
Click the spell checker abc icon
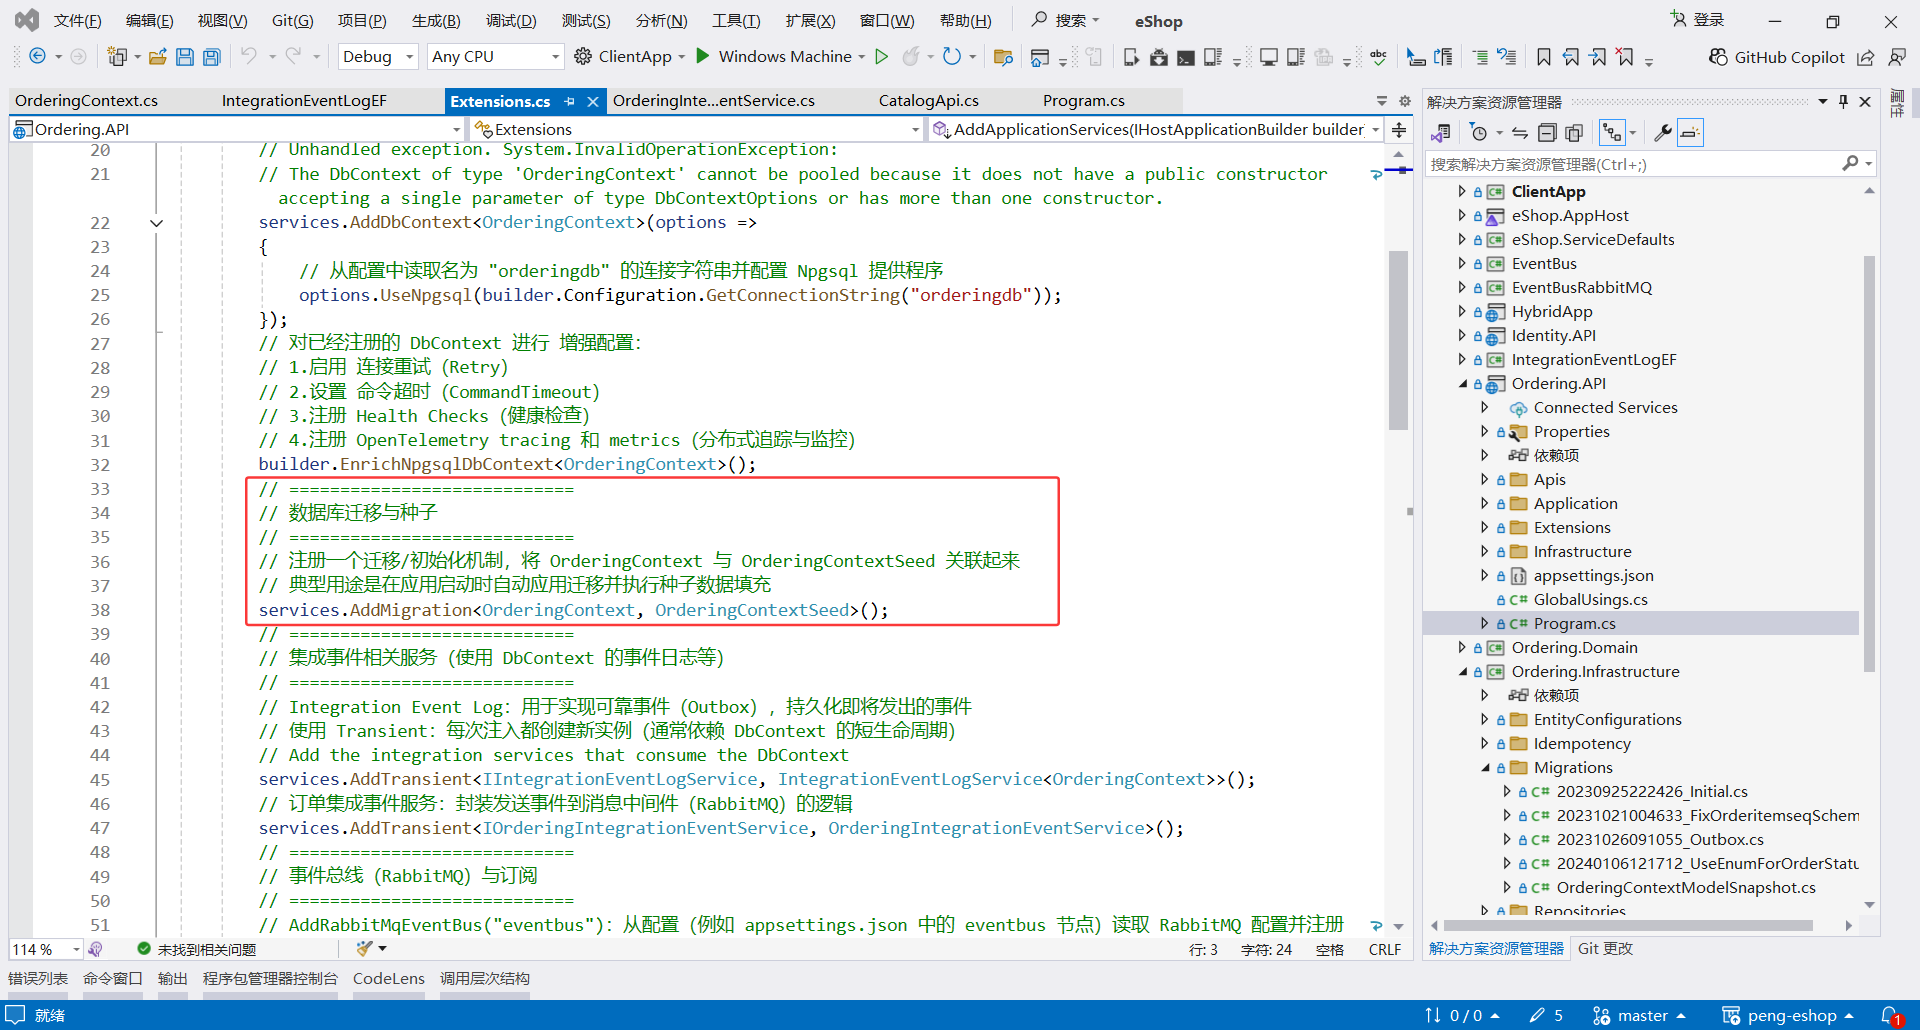tap(1379, 57)
